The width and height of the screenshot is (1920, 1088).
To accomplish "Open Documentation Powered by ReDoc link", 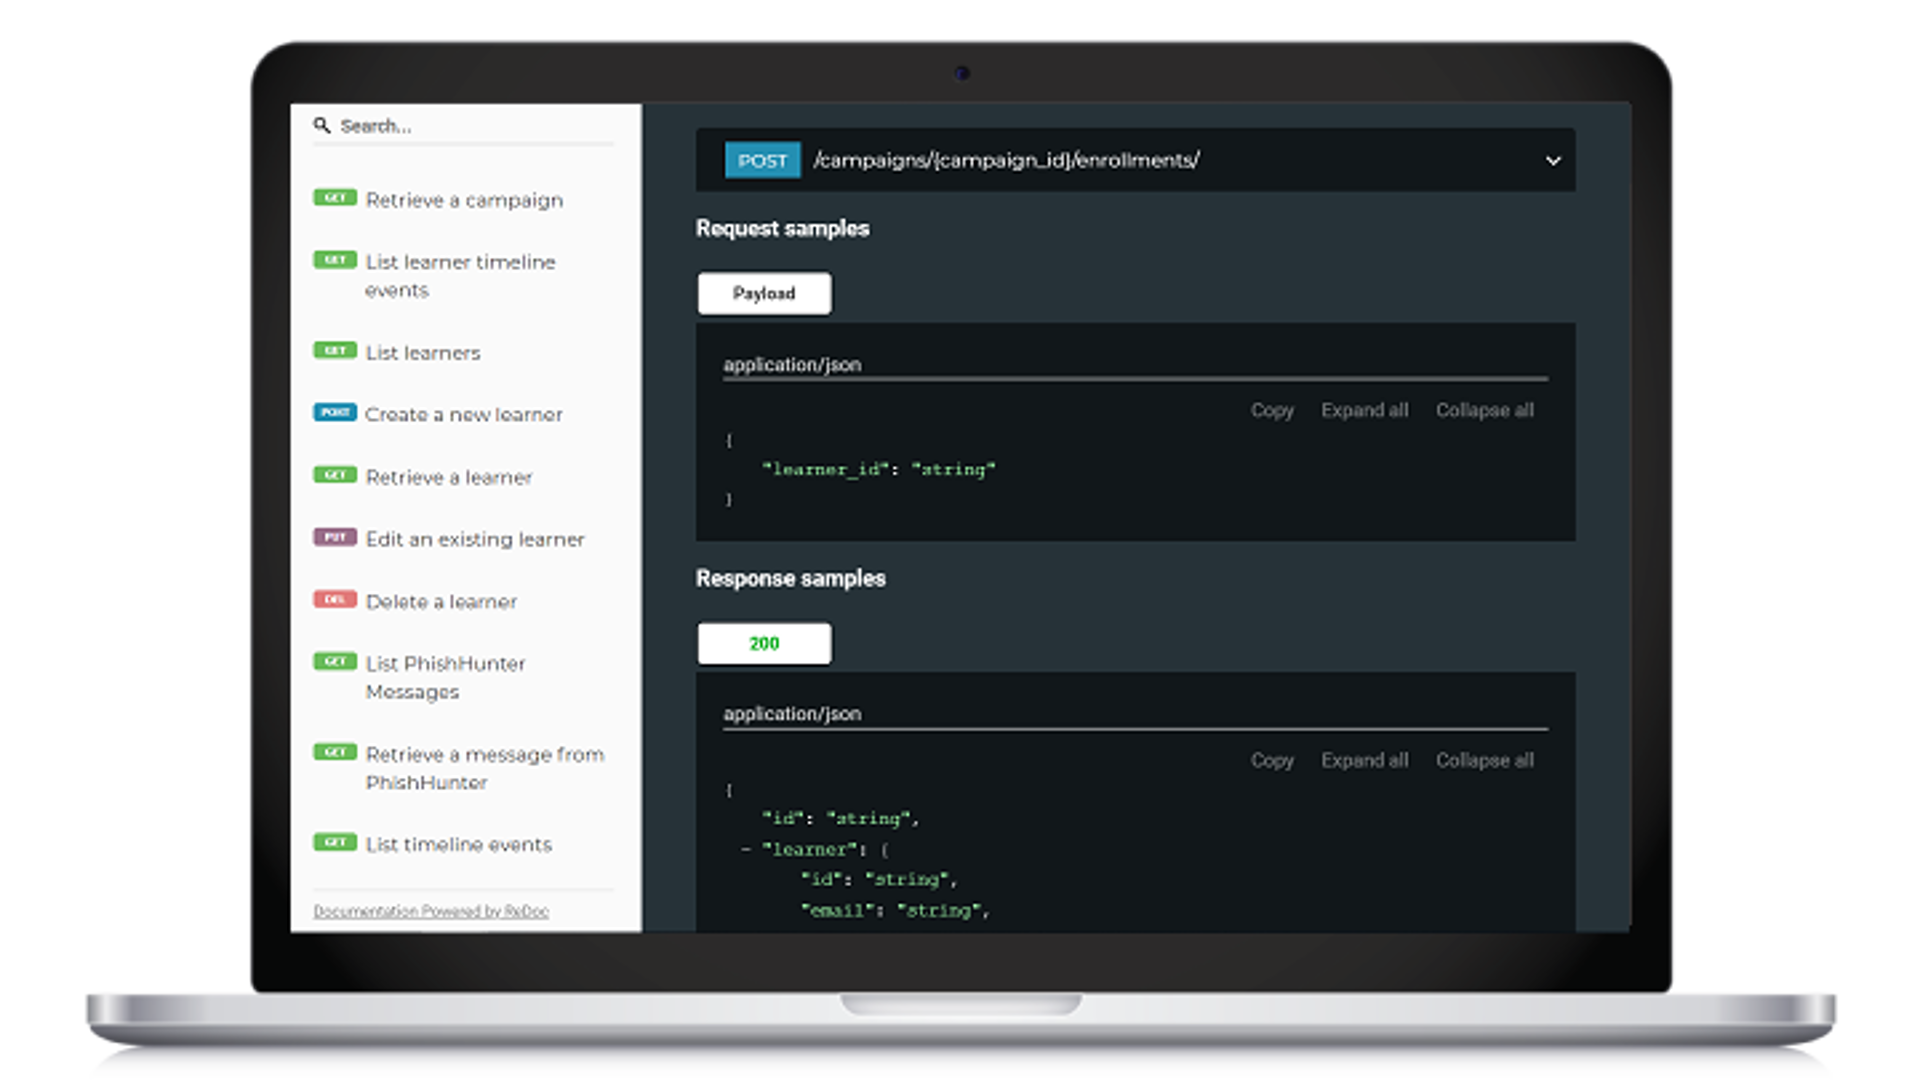I will click(431, 911).
